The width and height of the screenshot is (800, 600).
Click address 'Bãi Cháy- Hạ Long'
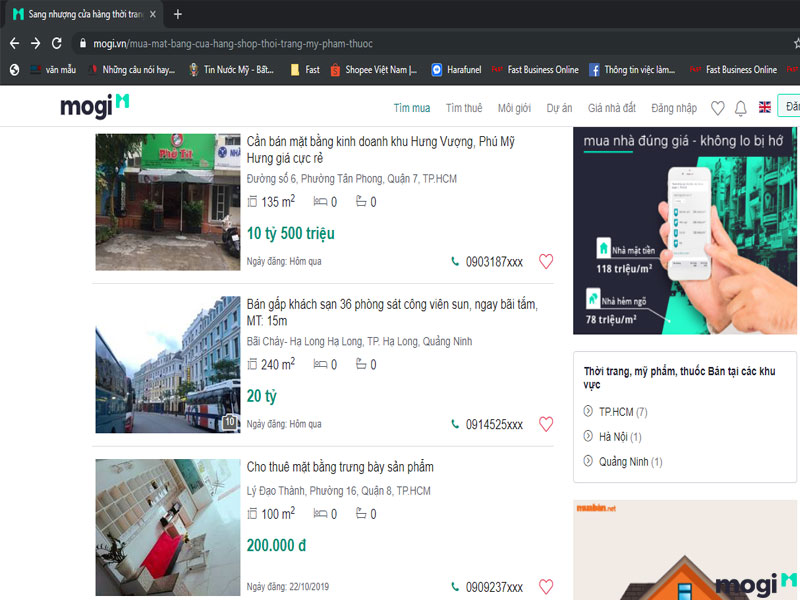tap(359, 341)
